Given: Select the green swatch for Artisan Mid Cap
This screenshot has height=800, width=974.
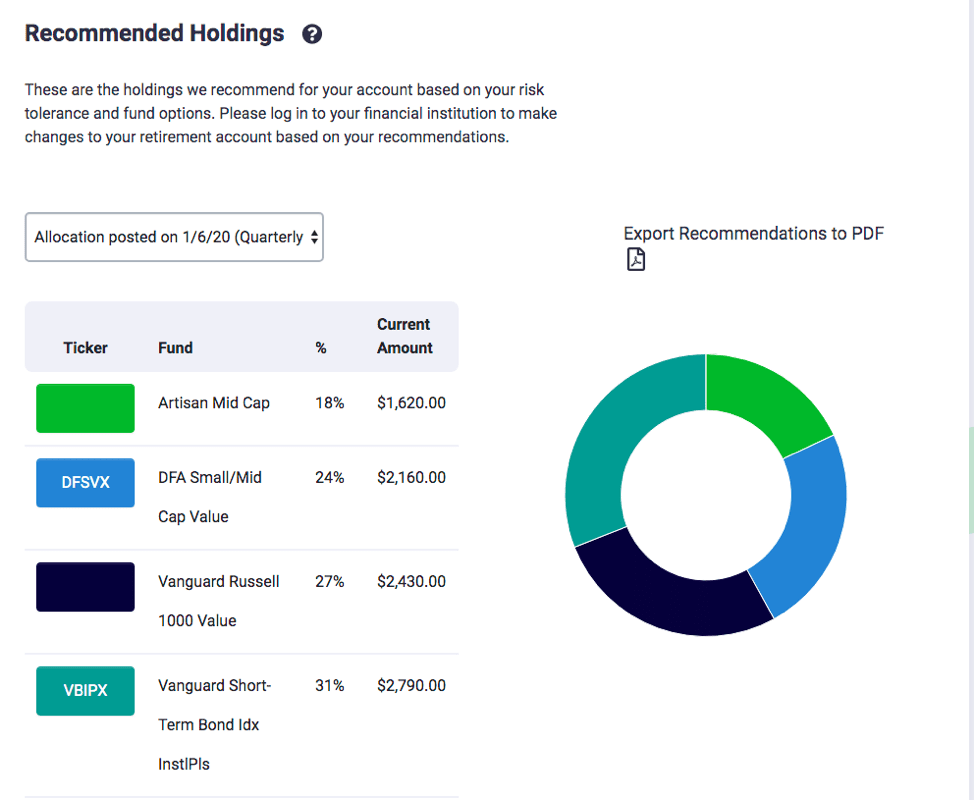Looking at the screenshot, I should (x=85, y=408).
